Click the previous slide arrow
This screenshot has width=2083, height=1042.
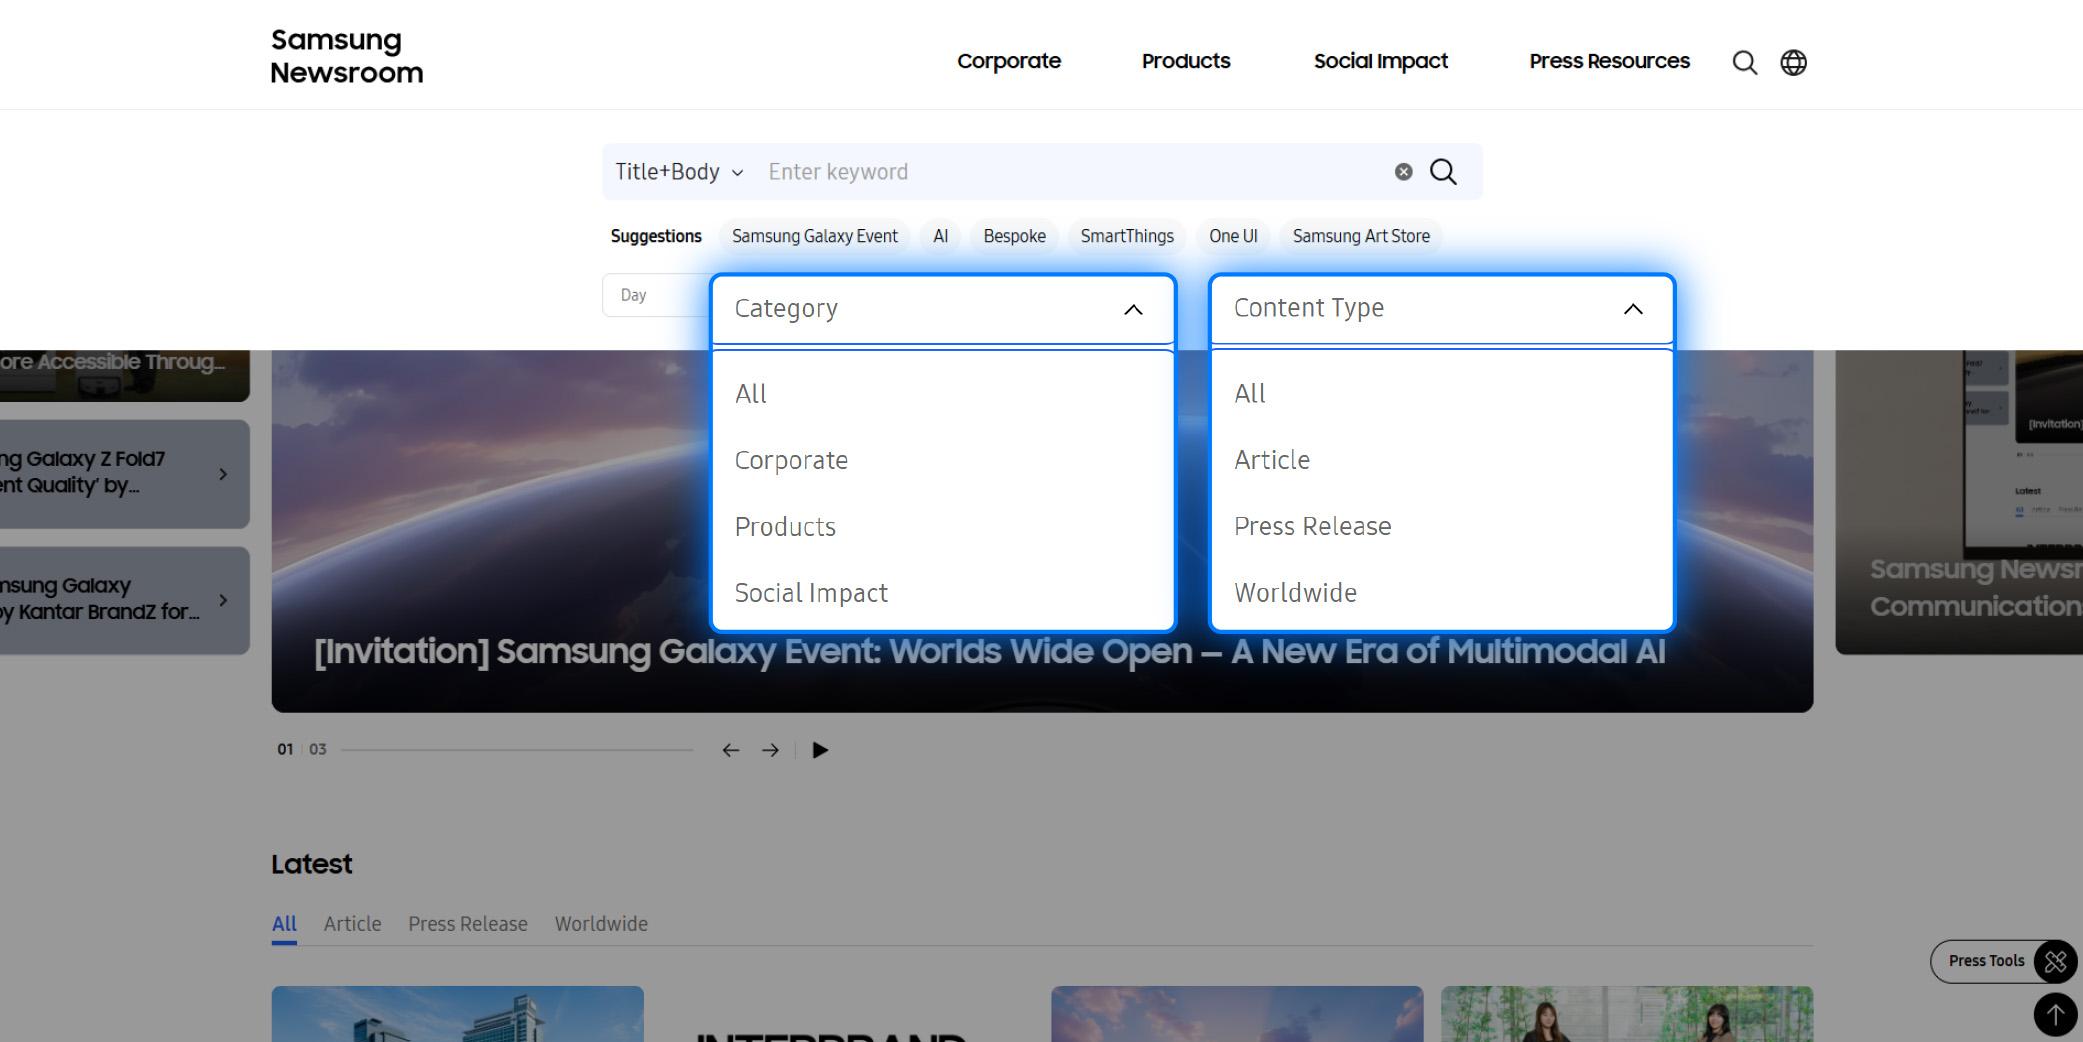tap(730, 749)
